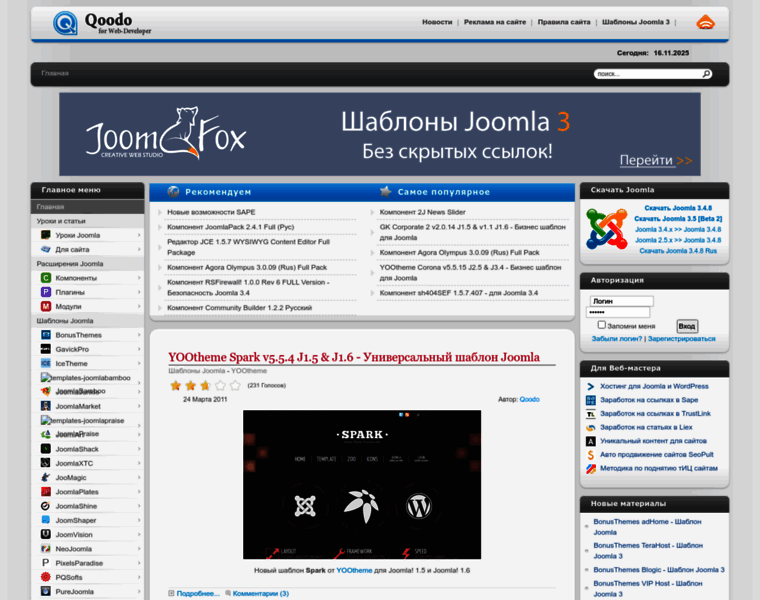The image size is (760, 600).
Task: Open the Новости top menu item
Action: point(437,22)
